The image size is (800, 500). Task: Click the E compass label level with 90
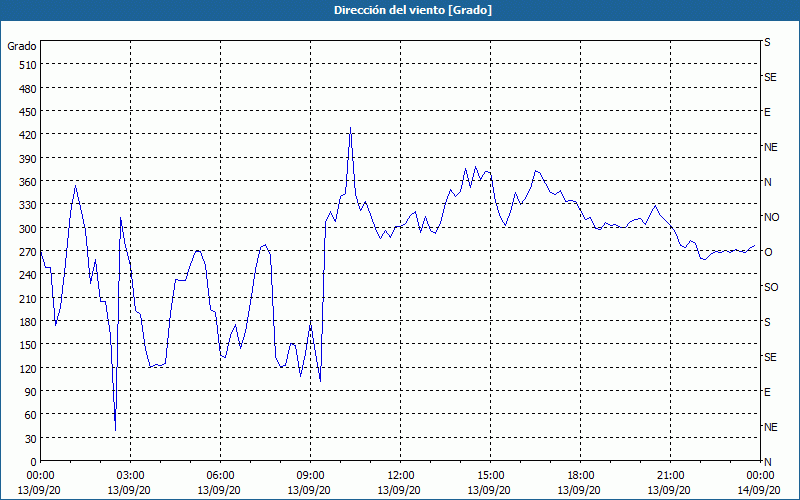(x=767, y=392)
